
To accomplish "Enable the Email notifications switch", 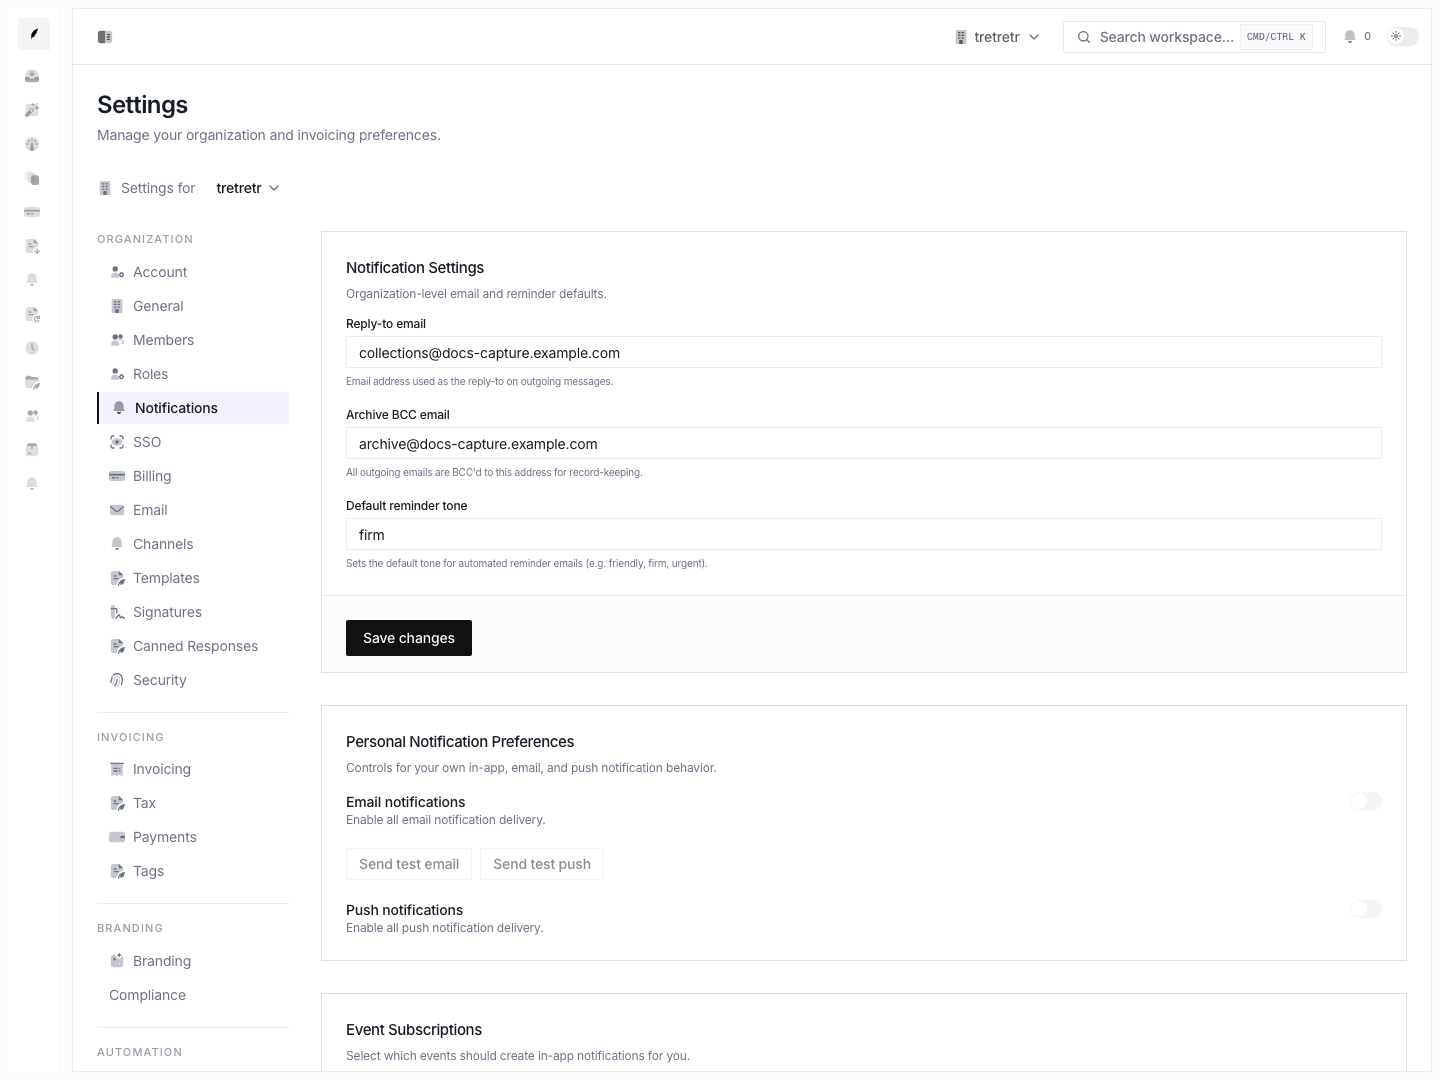I will pyautogui.click(x=1366, y=801).
